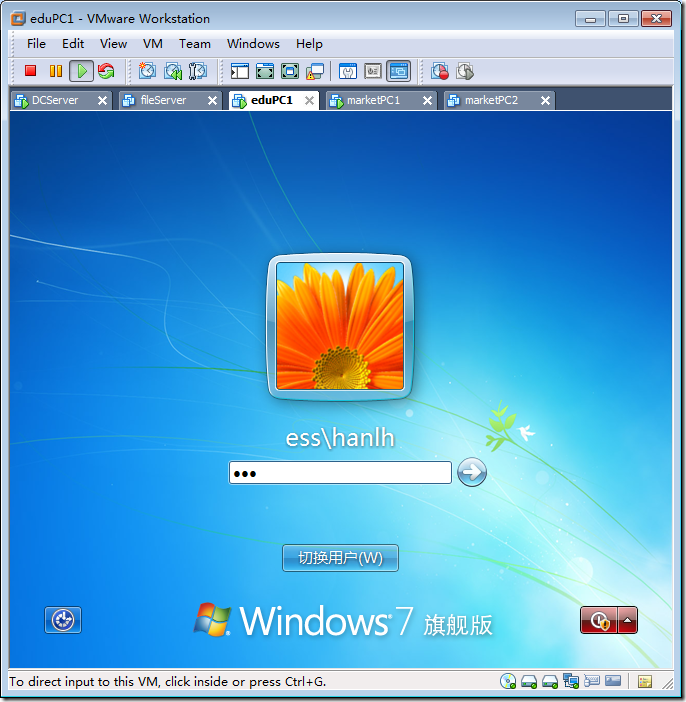Show the appliance view toolbar icon
The height and width of the screenshot is (702, 686).
pyautogui.click(x=373, y=71)
